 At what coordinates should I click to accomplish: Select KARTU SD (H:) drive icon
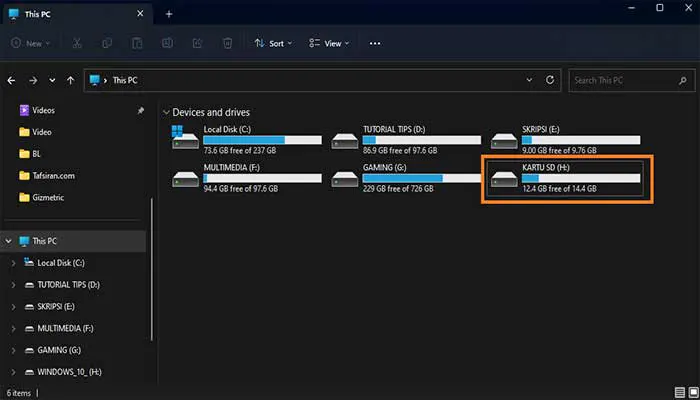(x=504, y=179)
